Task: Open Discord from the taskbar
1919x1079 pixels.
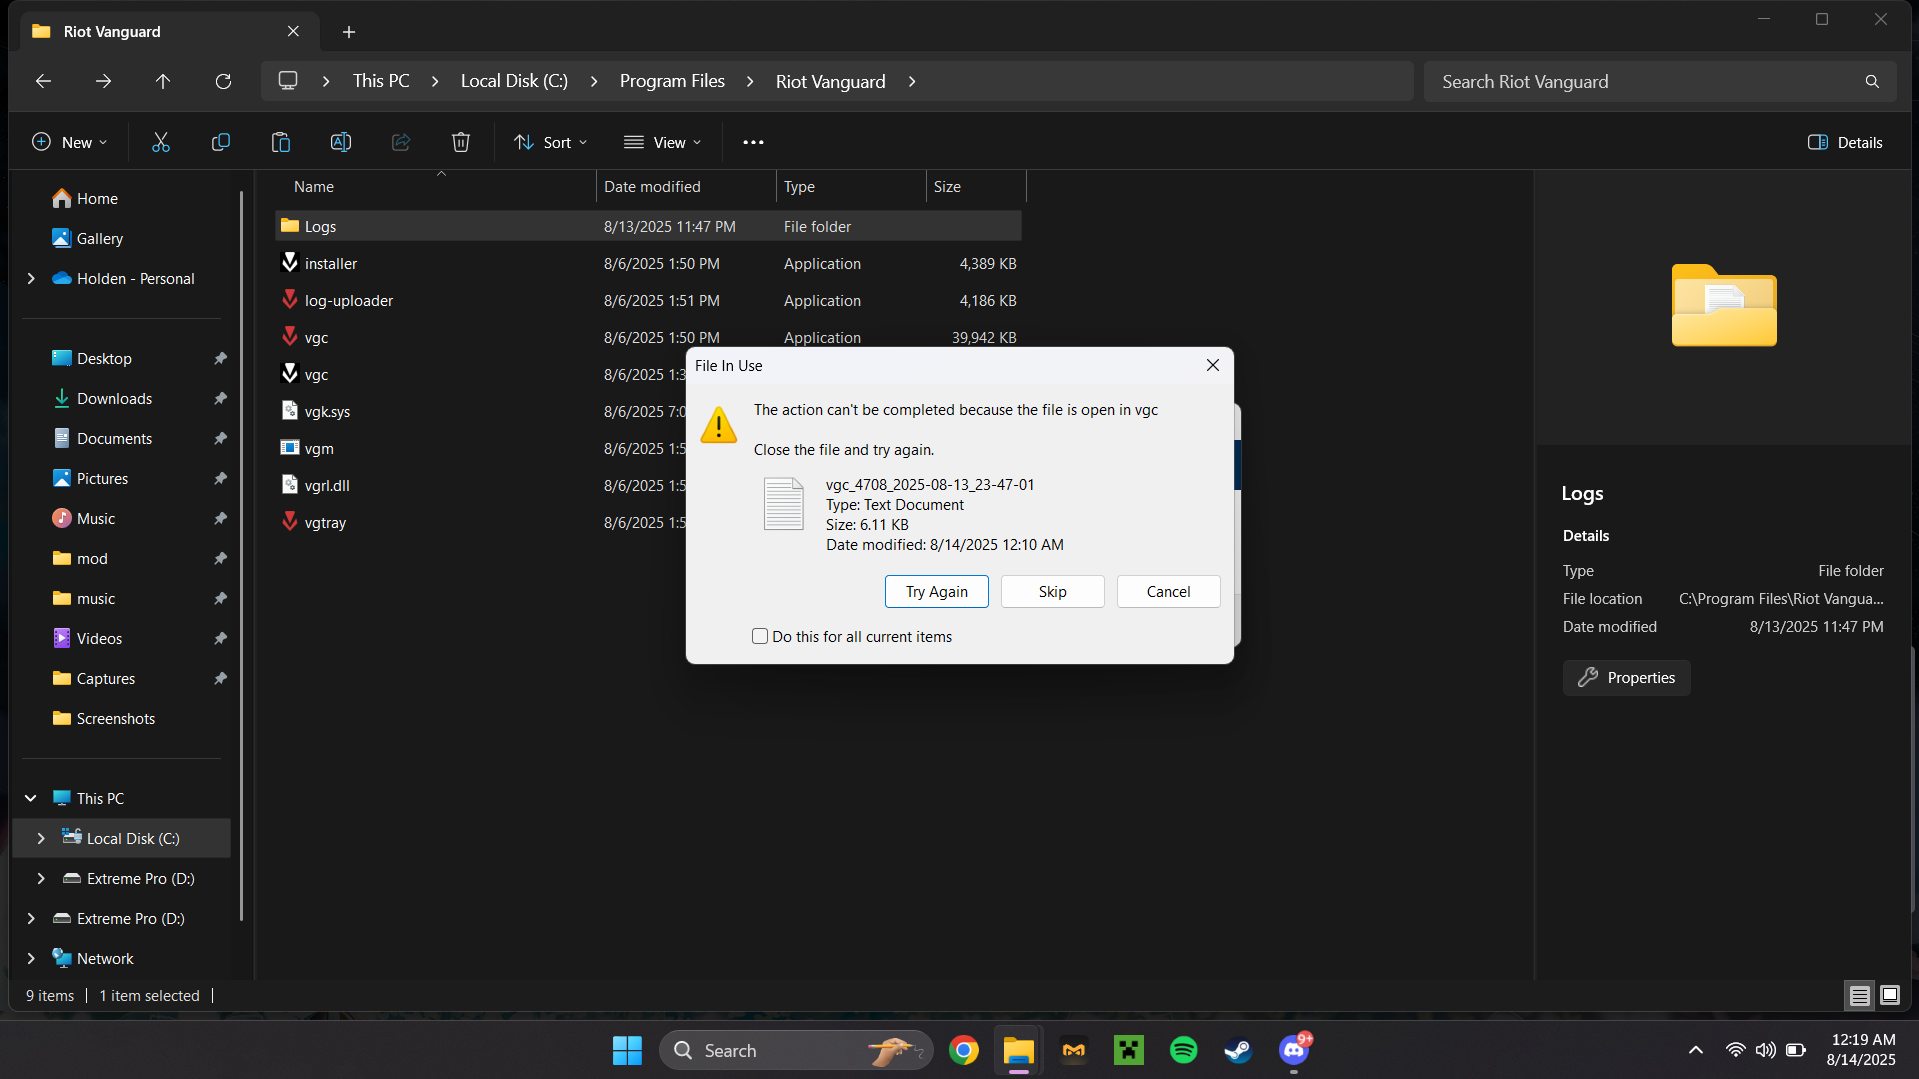Action: (x=1294, y=1050)
